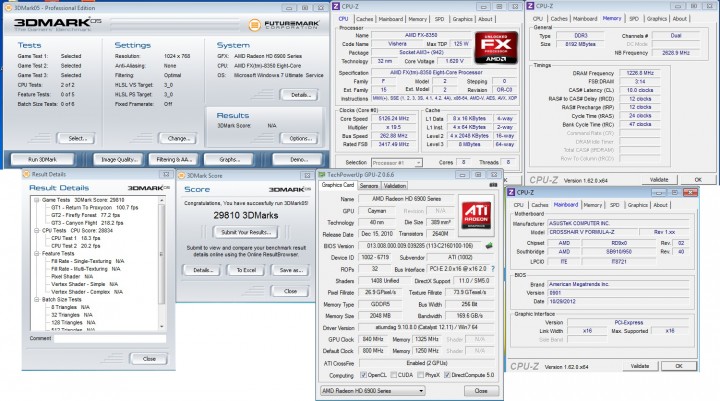This screenshot has width=720, height=401.
Task: Click Details... in the 3DMark Score window
Action: point(202,270)
